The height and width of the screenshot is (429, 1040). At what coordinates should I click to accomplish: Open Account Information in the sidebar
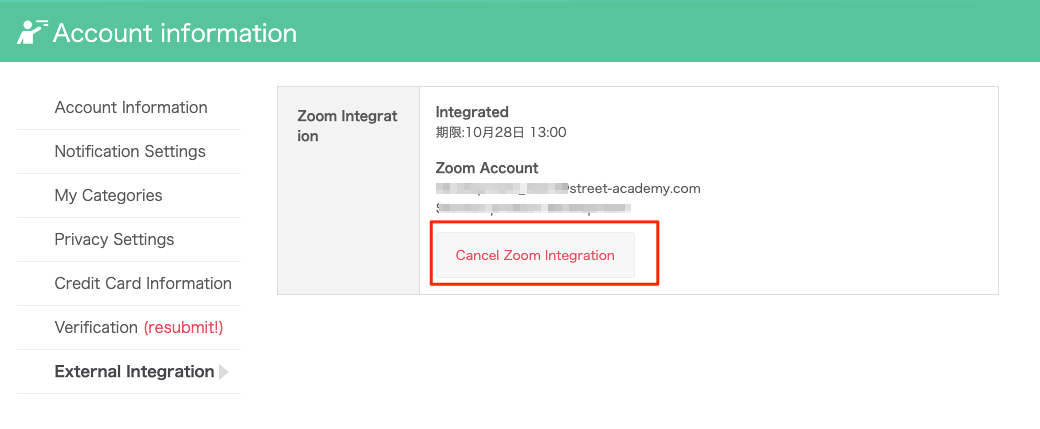click(131, 107)
